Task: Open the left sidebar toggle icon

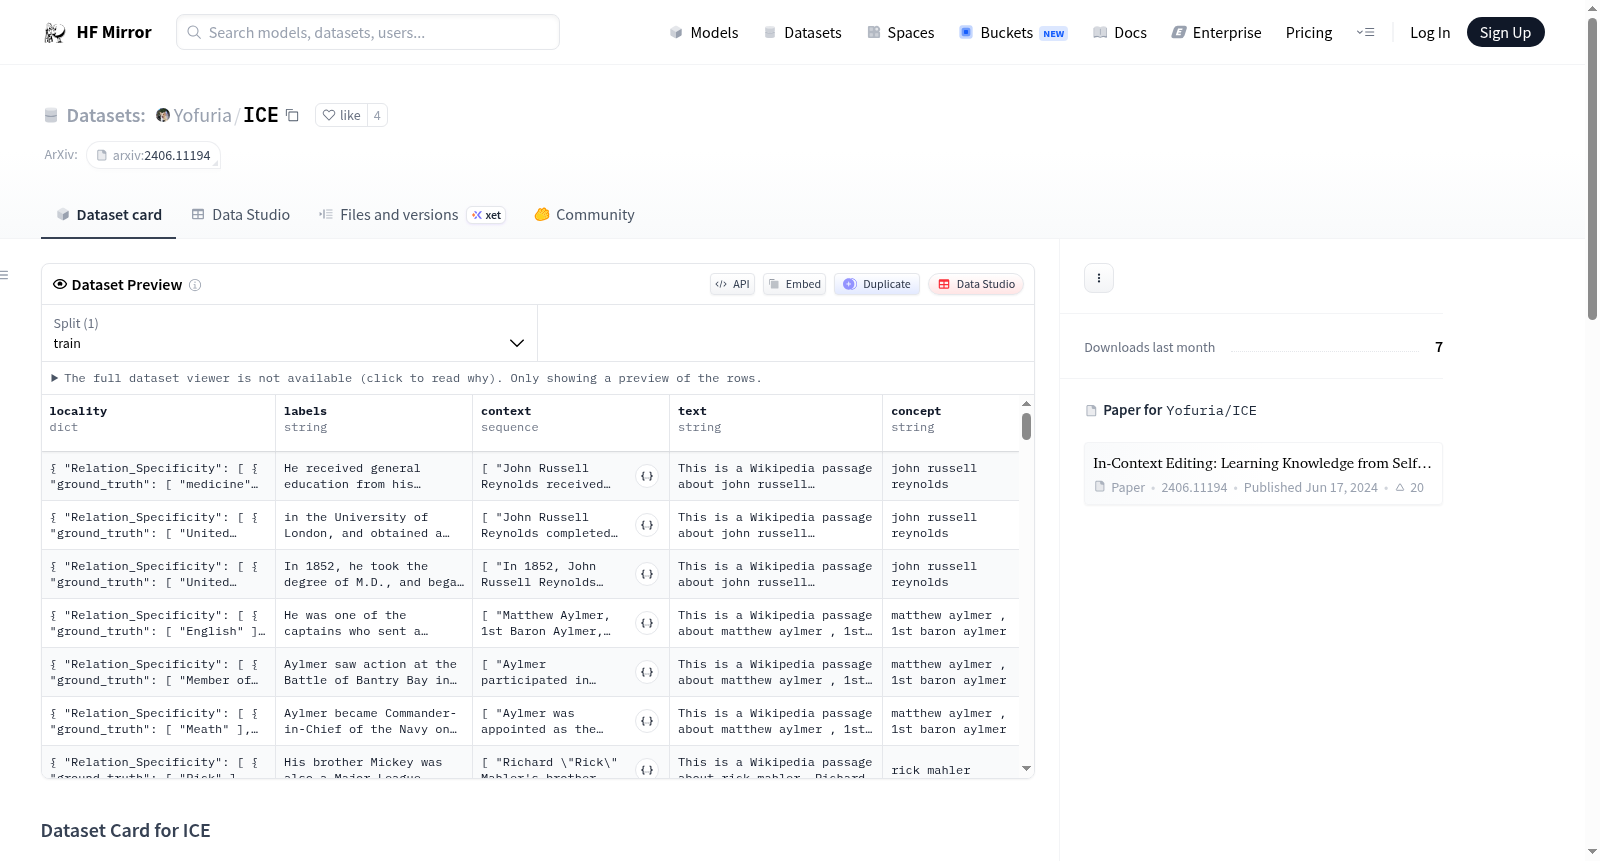Action: click(x=5, y=275)
